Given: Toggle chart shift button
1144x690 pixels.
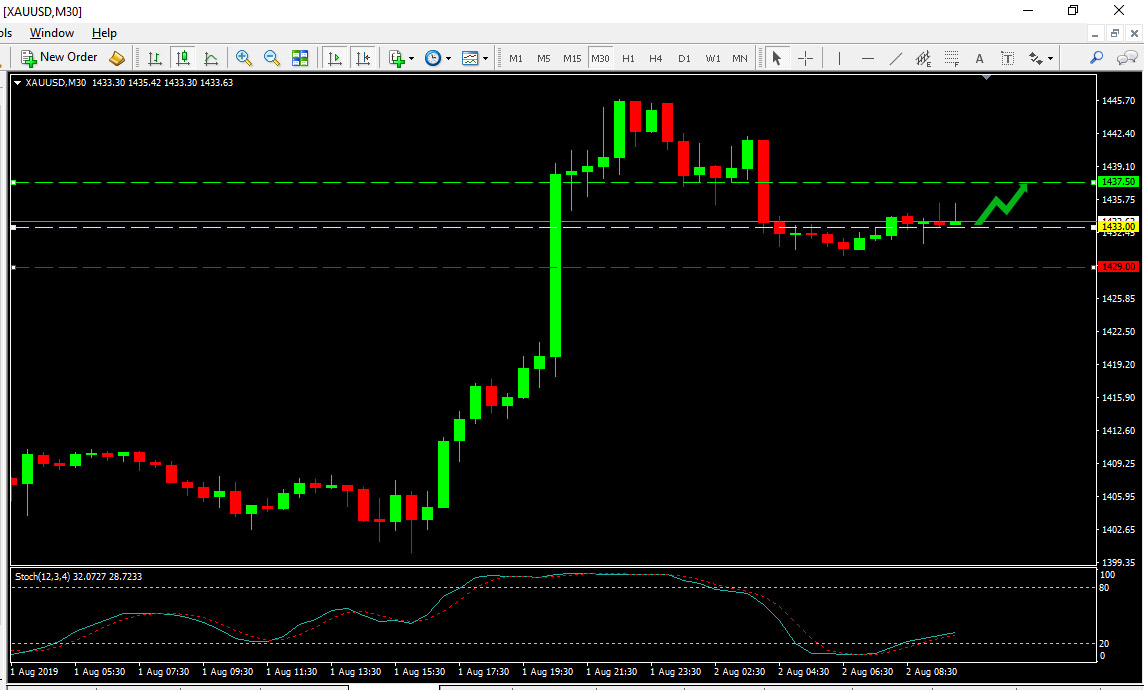Looking at the screenshot, I should (x=363, y=58).
